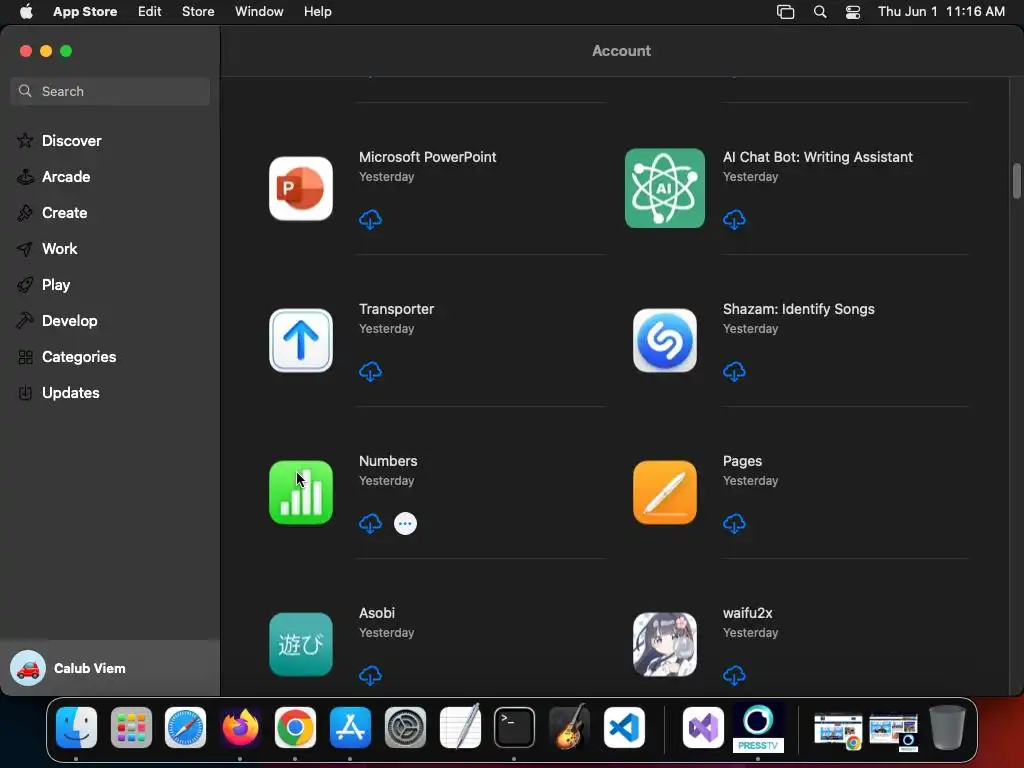This screenshot has width=1024, height=768.
Task: Redownload Pages via cloud icon
Action: [x=734, y=524]
